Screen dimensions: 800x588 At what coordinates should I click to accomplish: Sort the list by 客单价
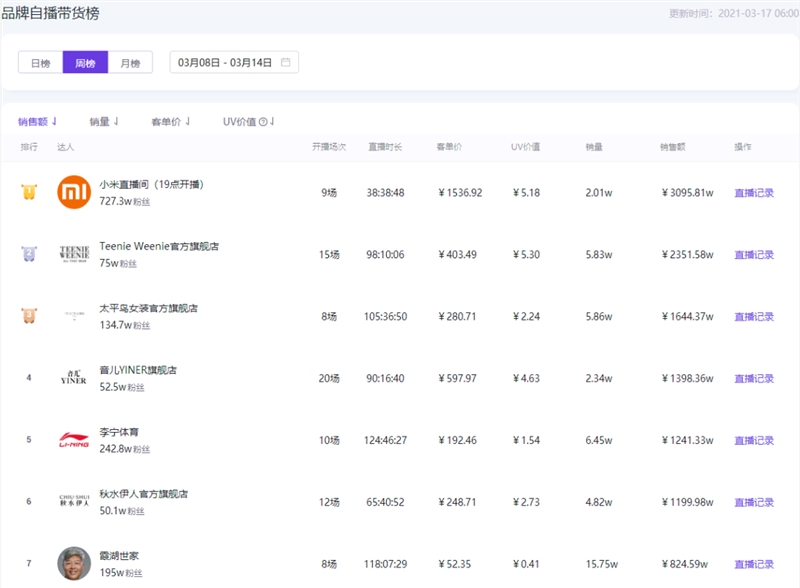[x=171, y=121]
